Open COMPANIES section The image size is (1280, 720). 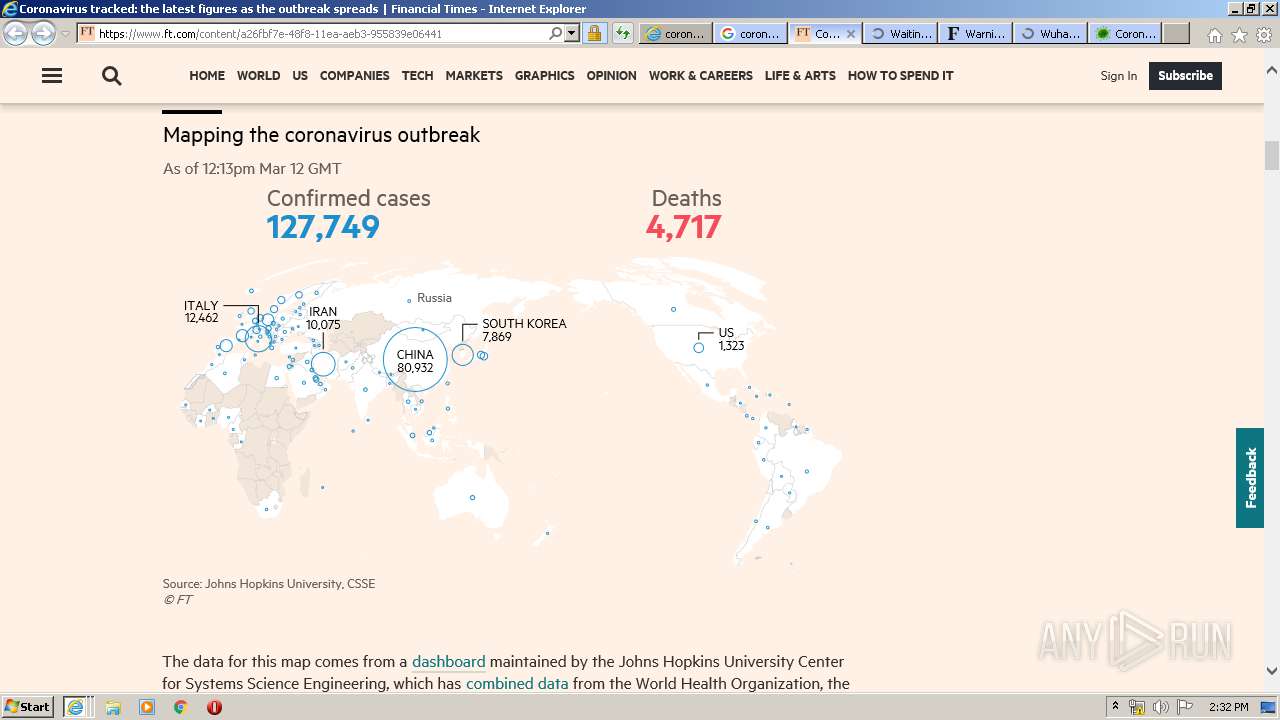click(x=354, y=76)
